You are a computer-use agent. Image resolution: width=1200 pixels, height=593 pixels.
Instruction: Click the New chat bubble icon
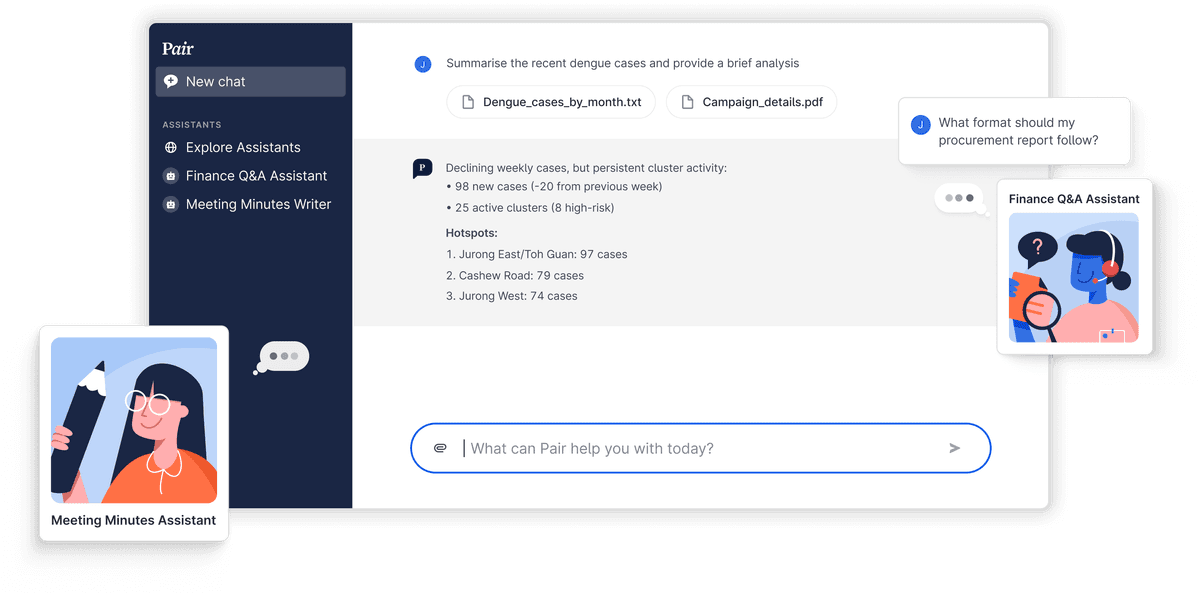[171, 82]
